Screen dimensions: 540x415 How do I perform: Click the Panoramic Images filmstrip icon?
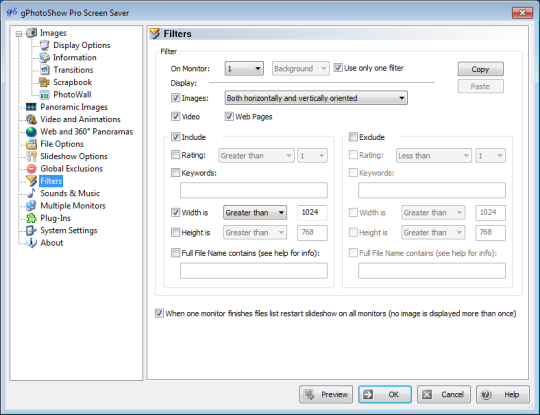click(x=31, y=107)
